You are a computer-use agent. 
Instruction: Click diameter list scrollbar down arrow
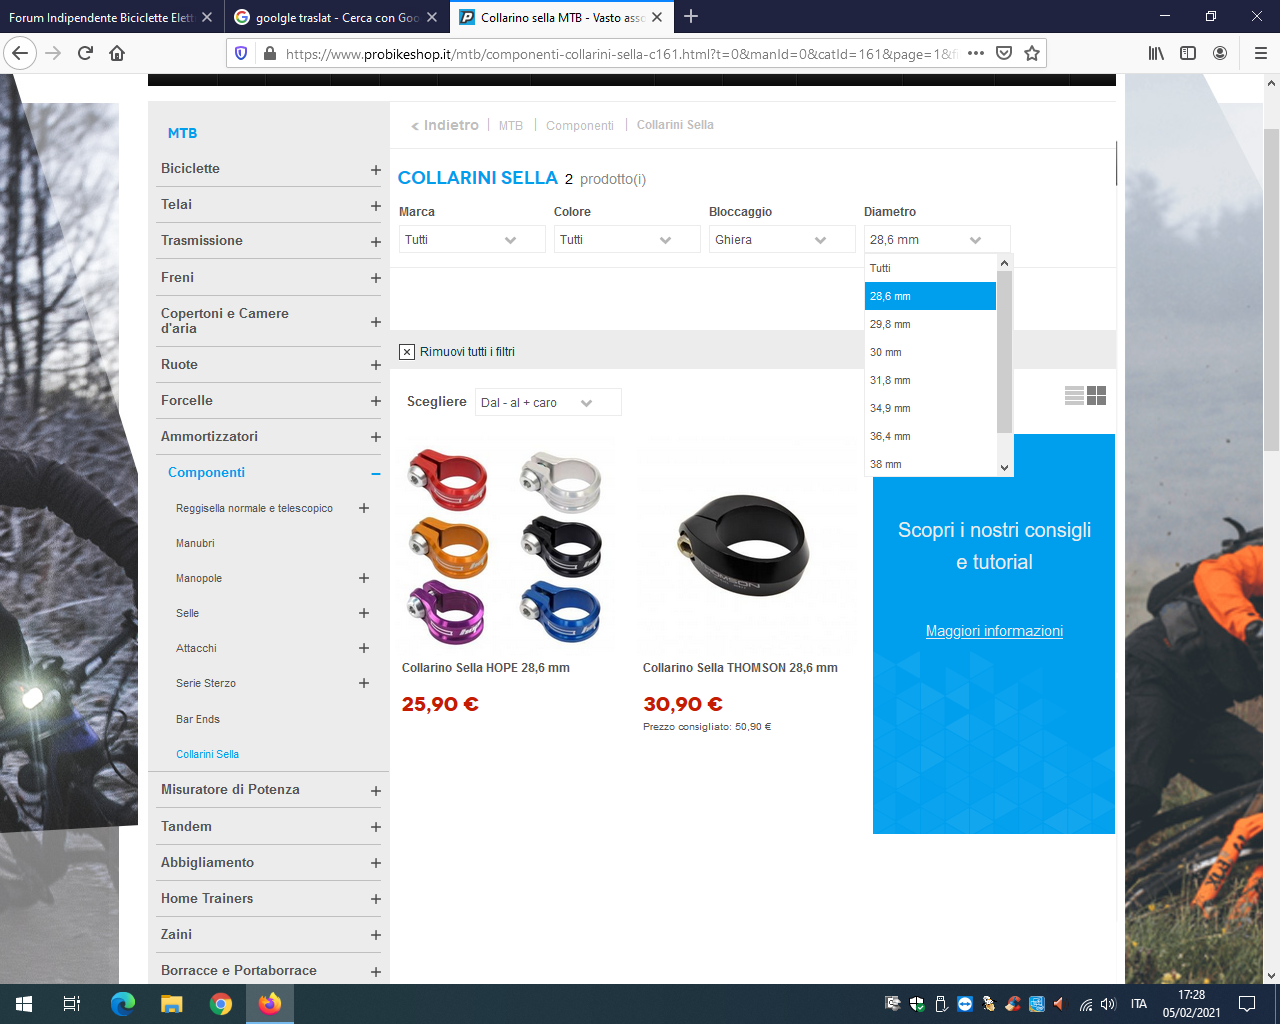[1005, 467]
